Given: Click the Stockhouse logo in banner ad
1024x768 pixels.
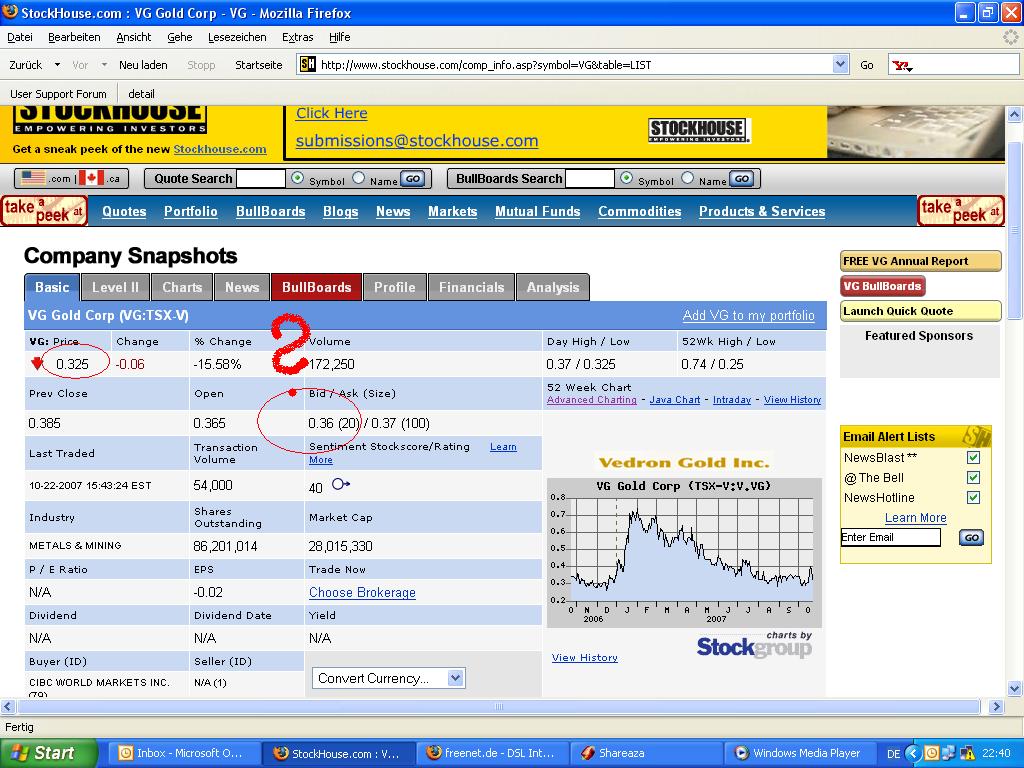Looking at the screenshot, I should coord(698,130).
